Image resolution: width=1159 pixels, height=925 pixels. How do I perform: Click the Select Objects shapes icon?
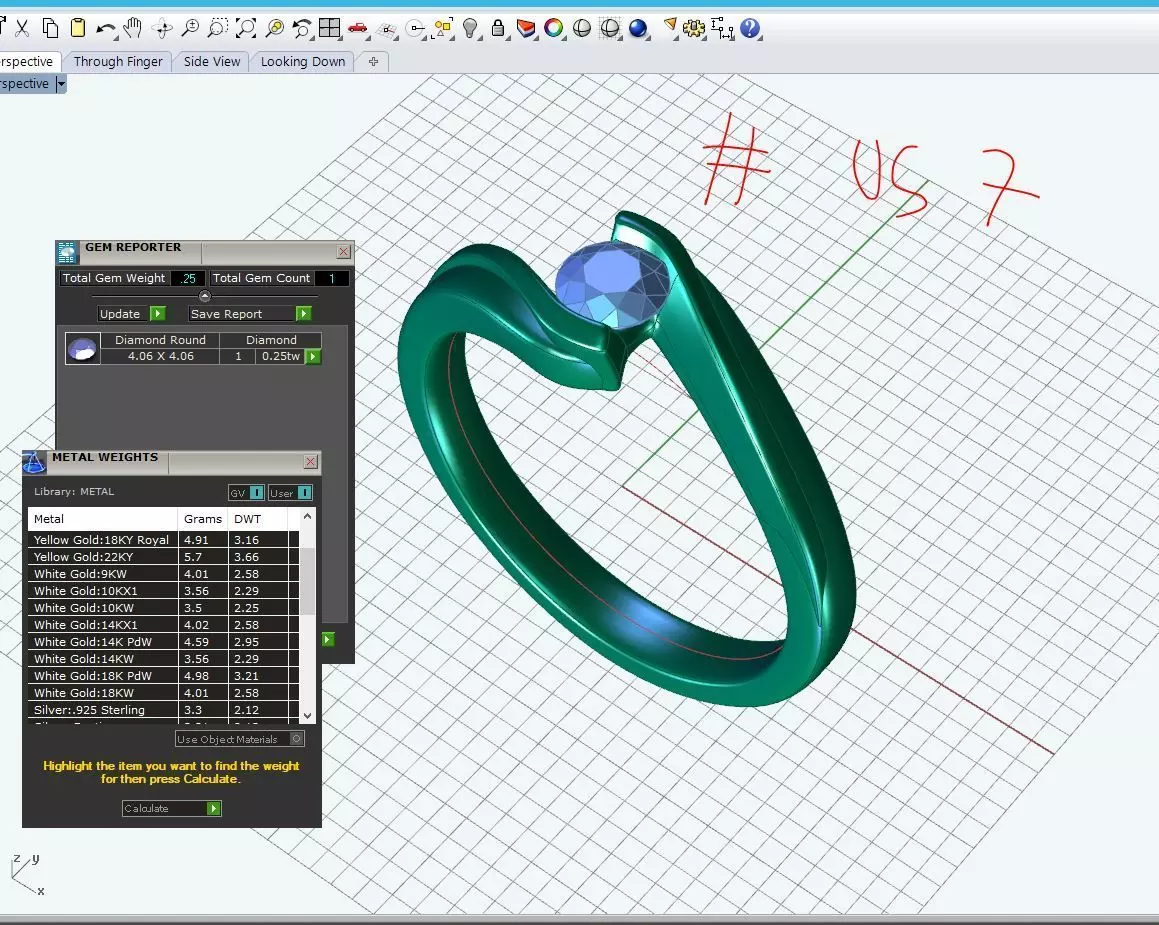pyautogui.click(x=443, y=28)
